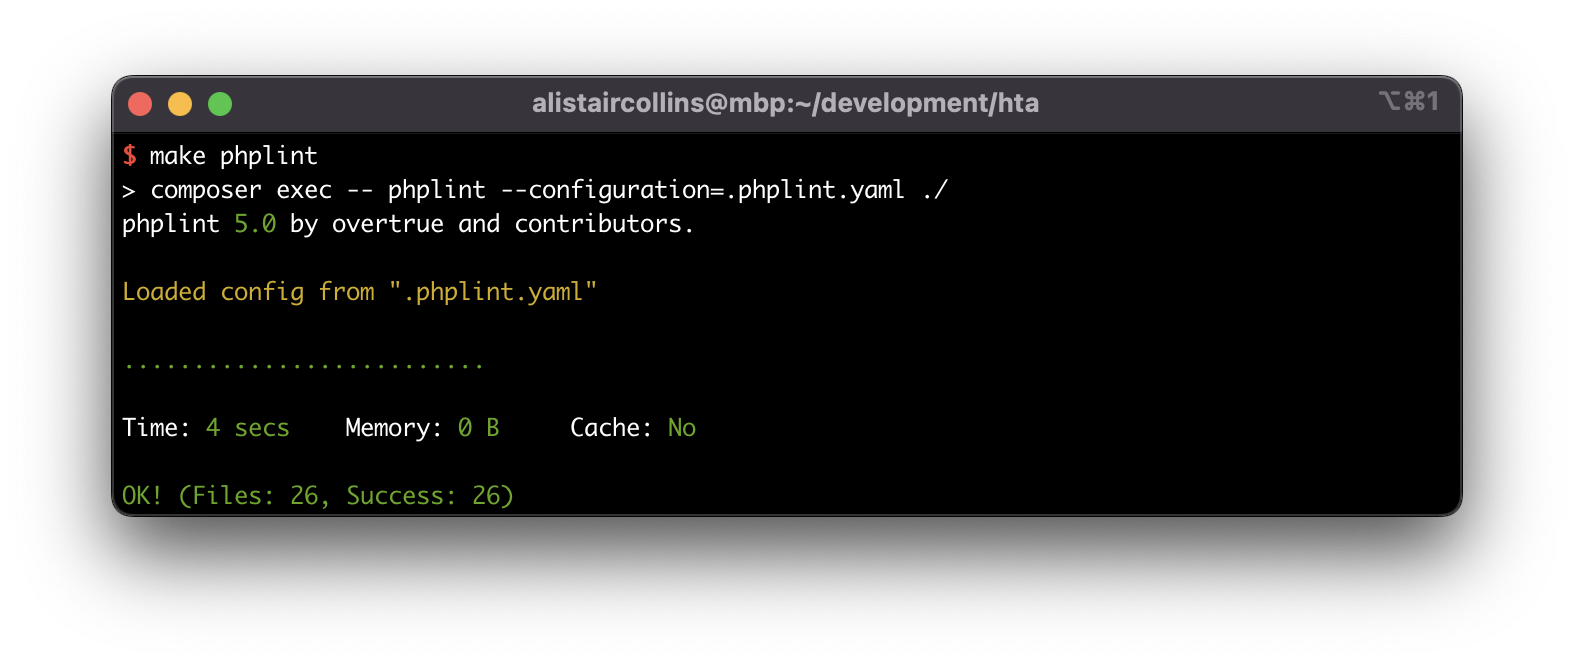This screenshot has width=1574, height=664.
Task: Click the 'composer exec' text in output
Action: tap(241, 190)
